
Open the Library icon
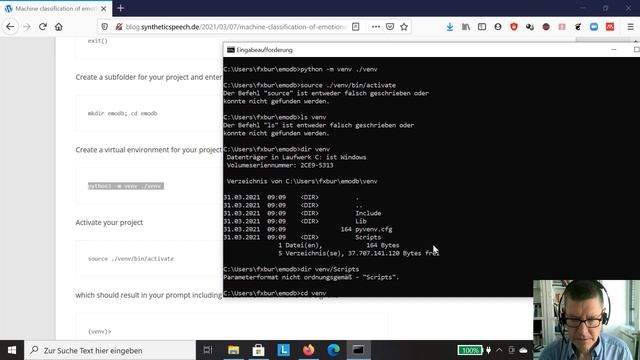(466, 27)
